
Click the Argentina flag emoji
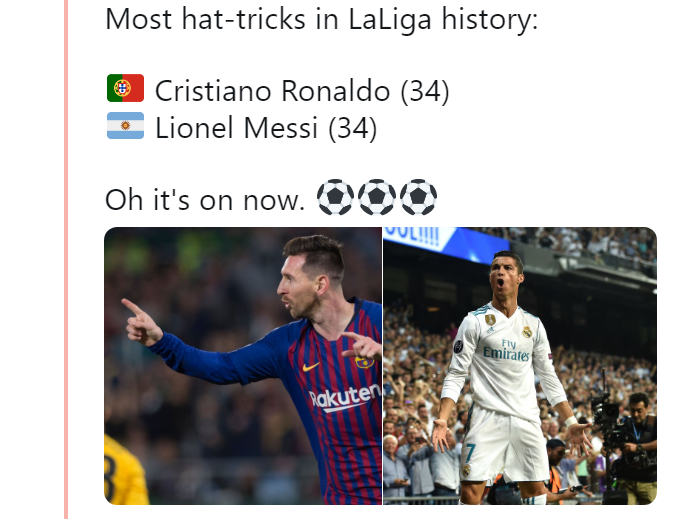pyautogui.click(x=125, y=125)
